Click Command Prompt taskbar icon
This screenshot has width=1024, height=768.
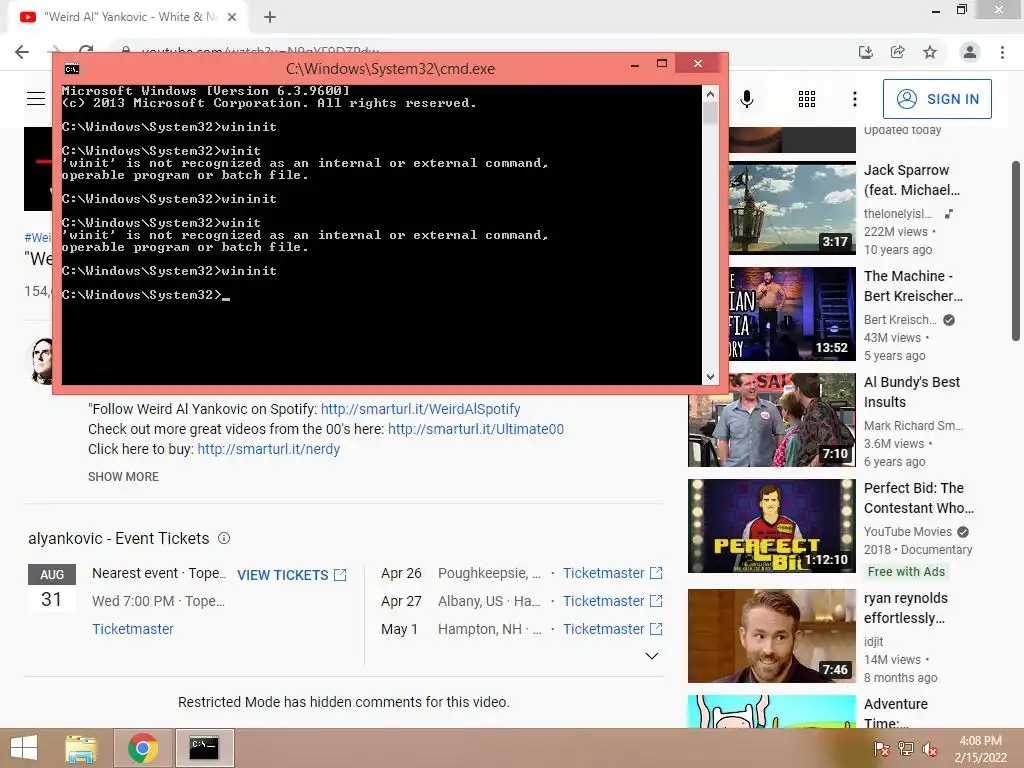204,748
